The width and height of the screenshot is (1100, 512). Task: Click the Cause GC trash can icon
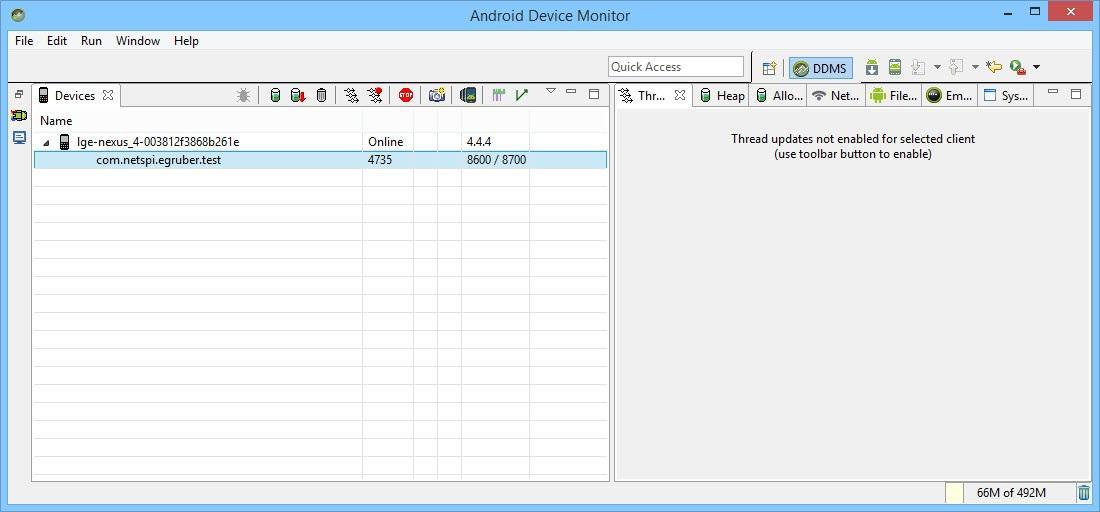pyautogui.click(x=321, y=95)
